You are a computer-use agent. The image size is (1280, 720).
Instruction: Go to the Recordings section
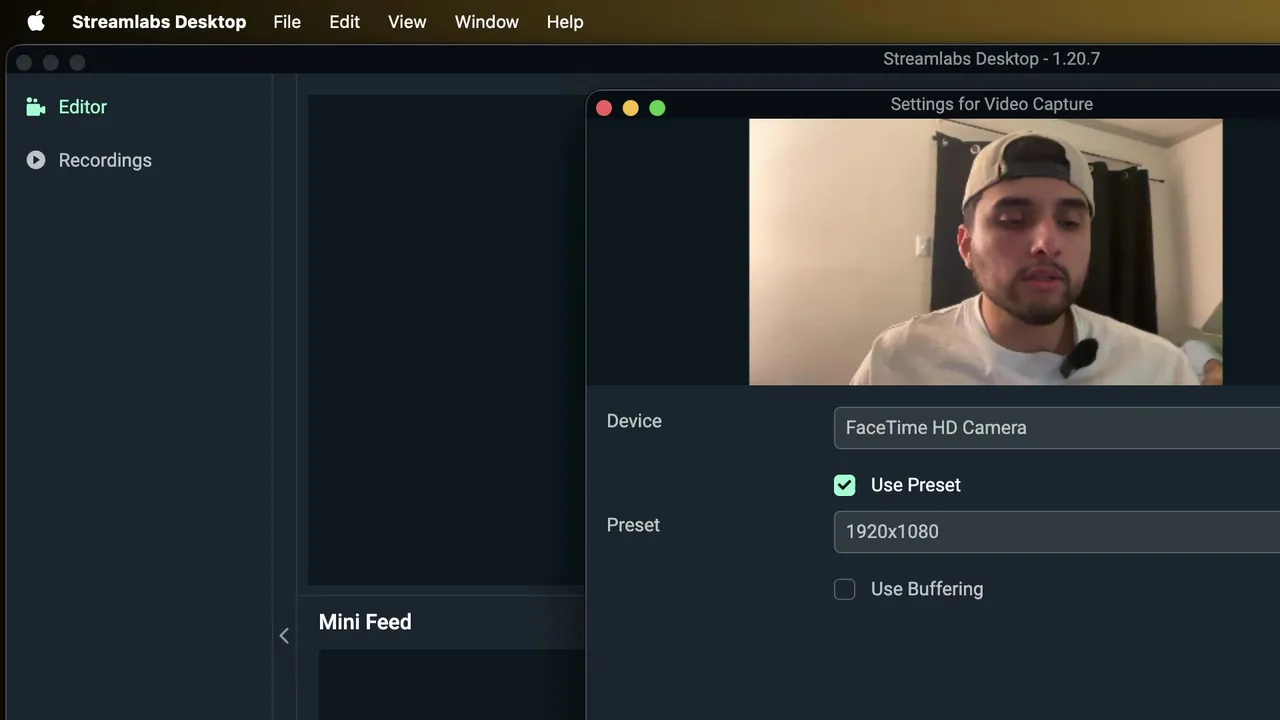coord(105,160)
